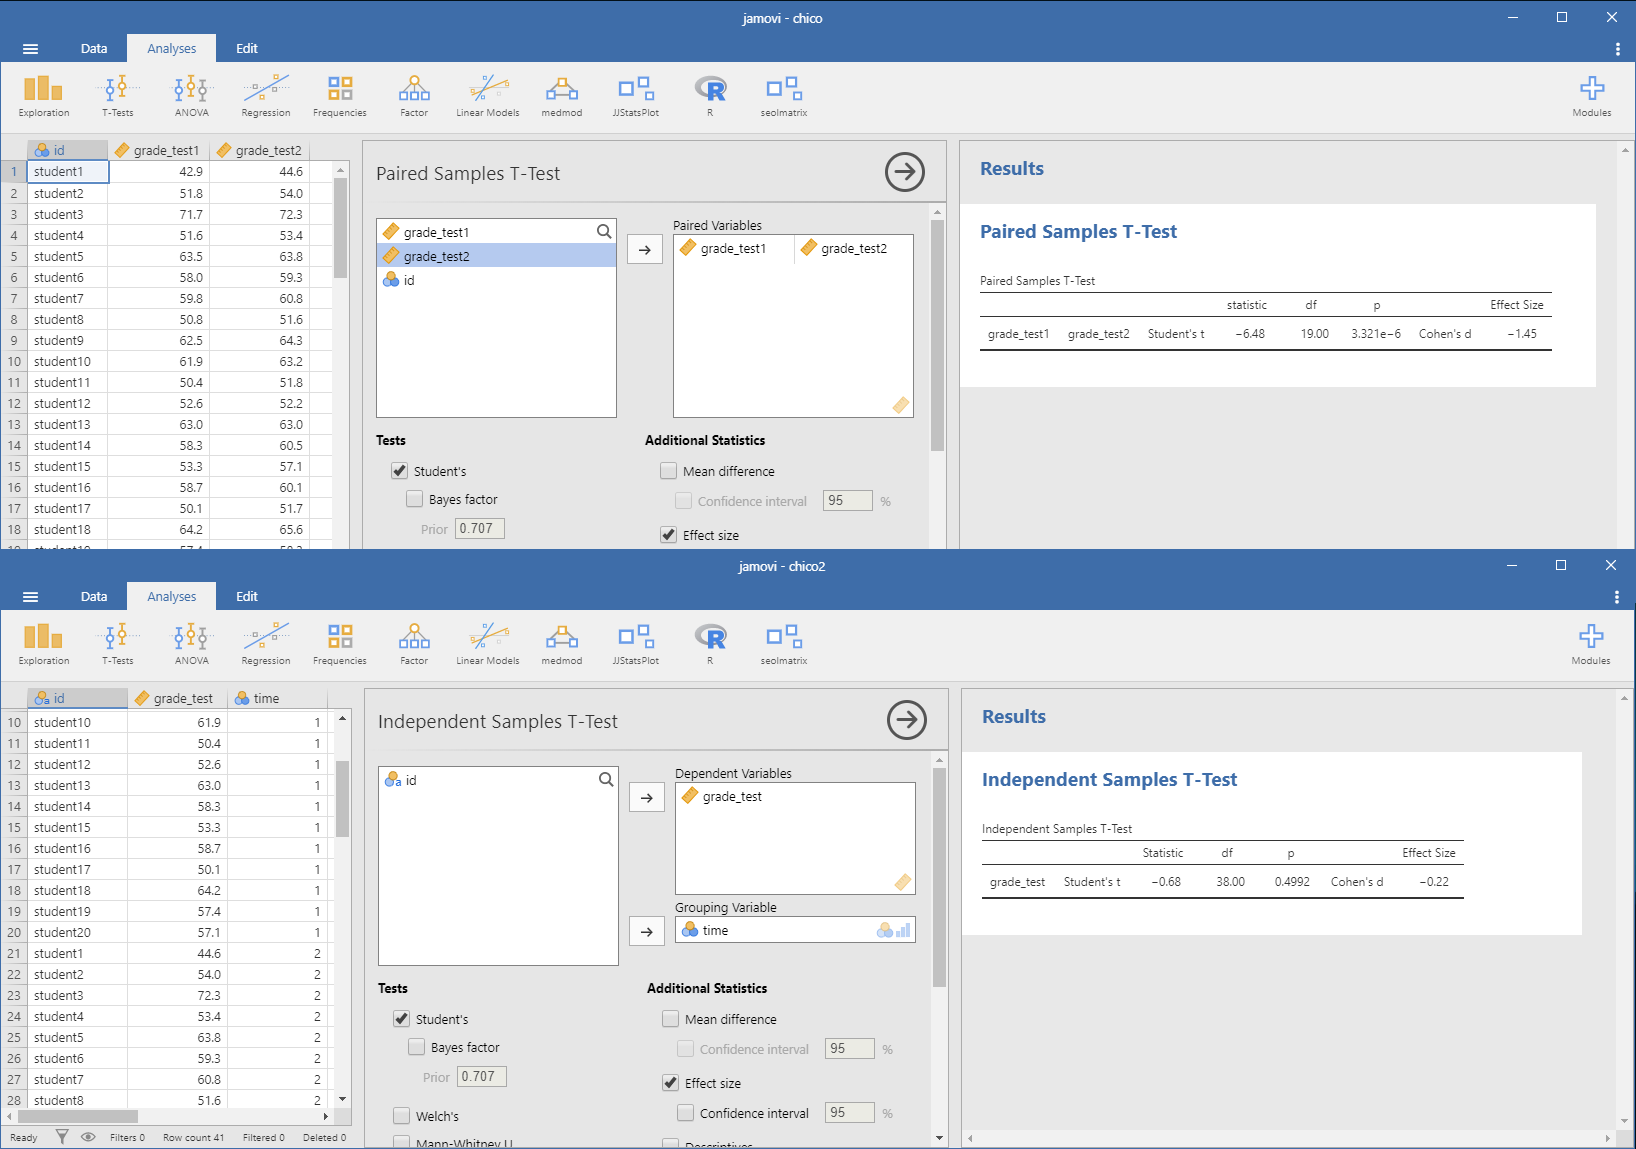This screenshot has width=1636, height=1149.
Task: Open R editor module in chico2 window
Action: (x=710, y=645)
